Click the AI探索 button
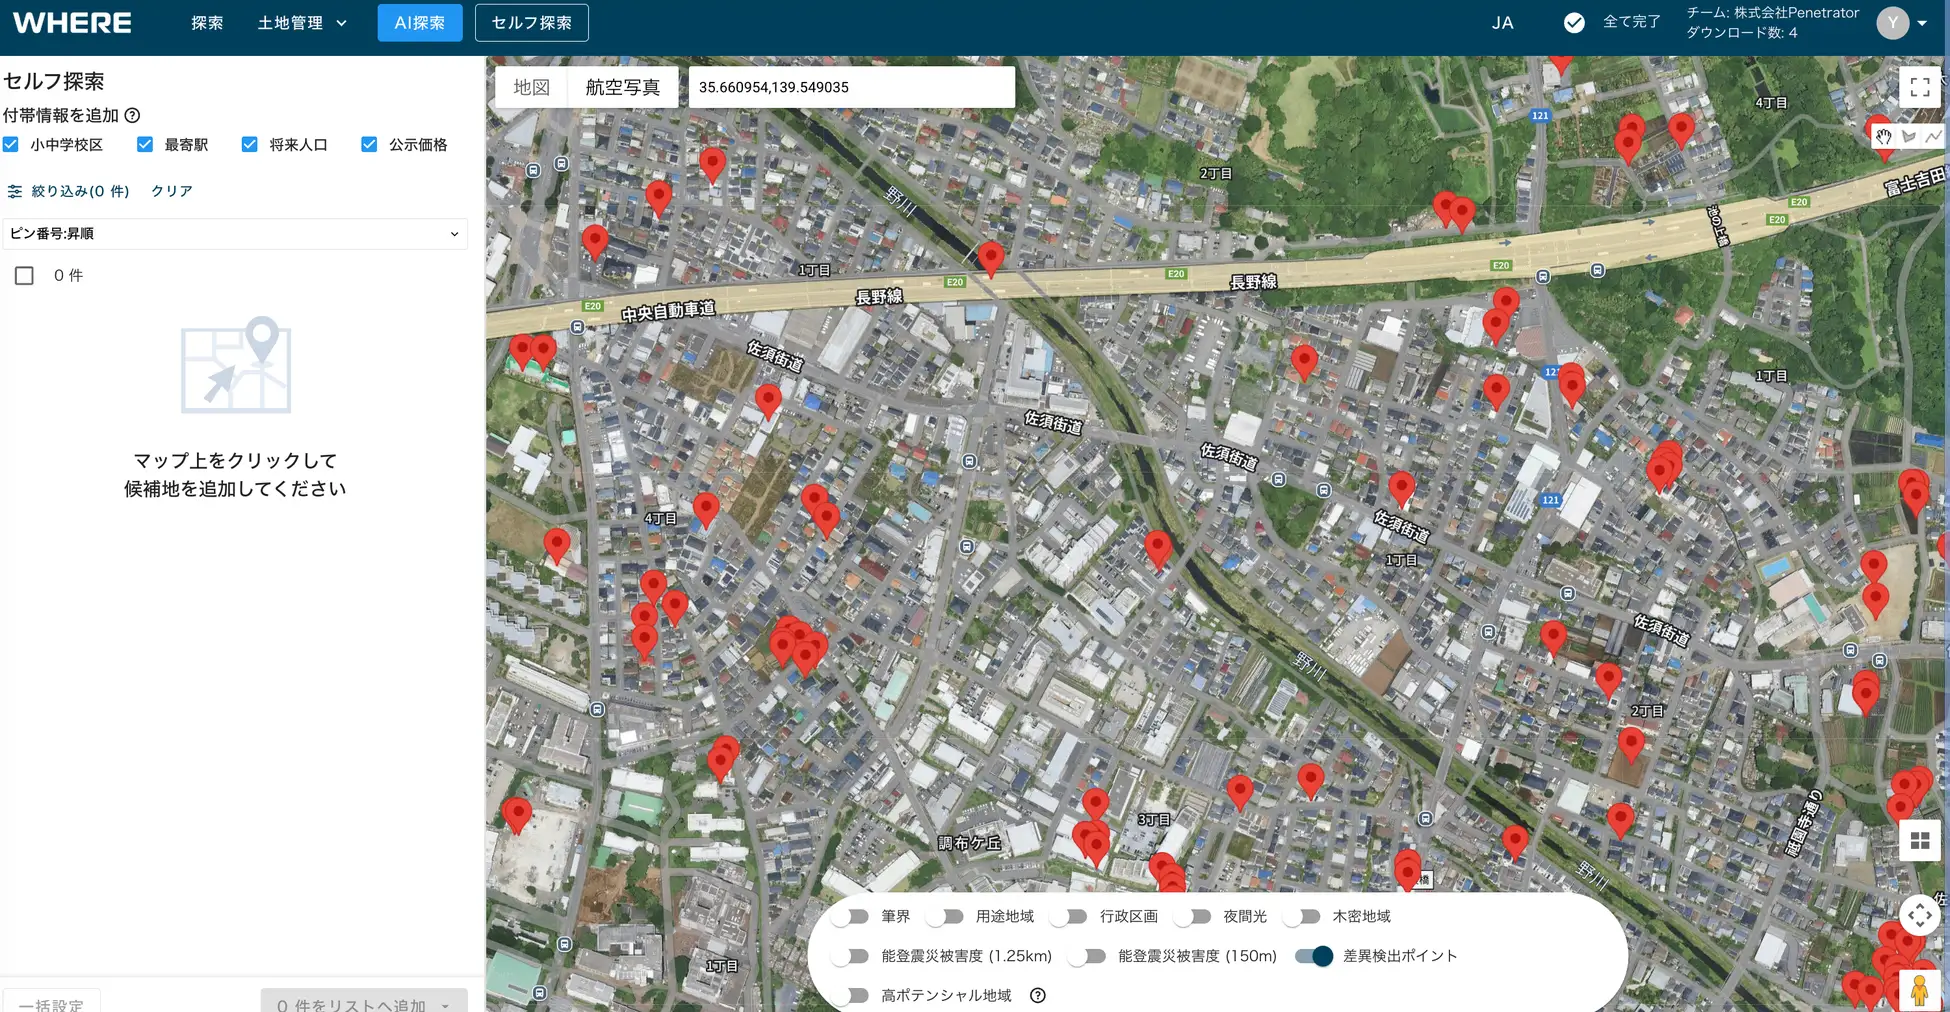This screenshot has width=1950, height=1012. tap(419, 23)
